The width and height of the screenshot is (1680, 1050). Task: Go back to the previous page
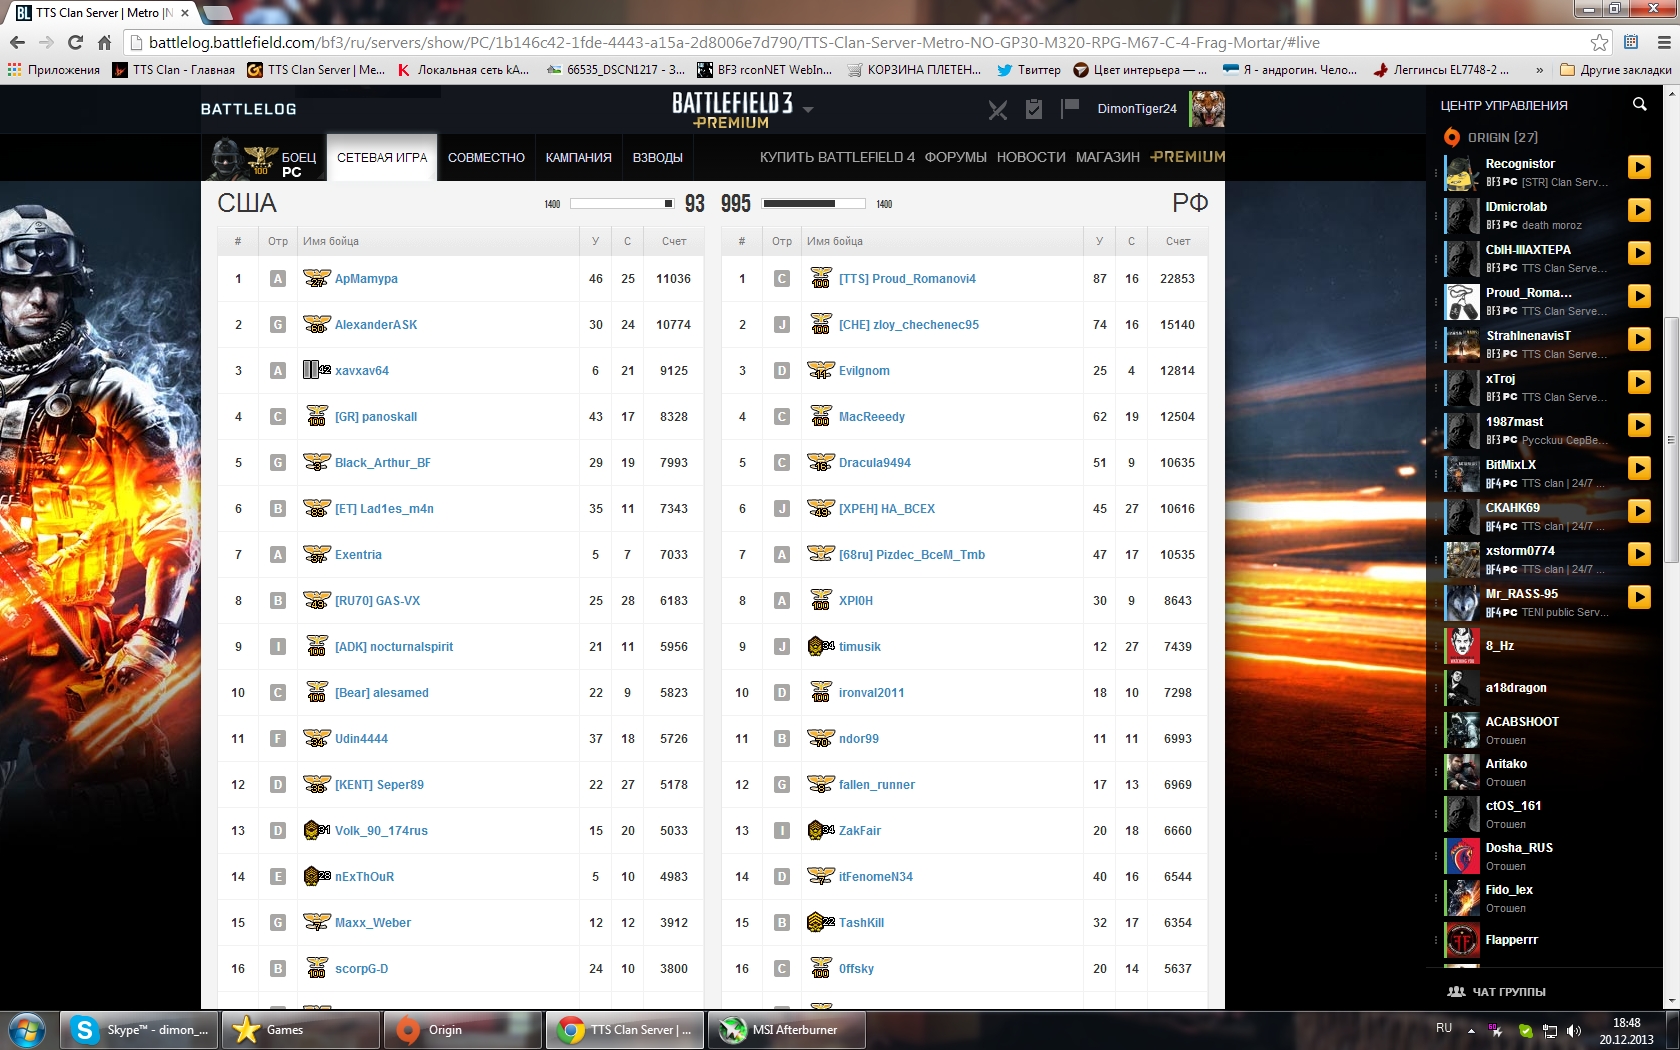pos(17,42)
